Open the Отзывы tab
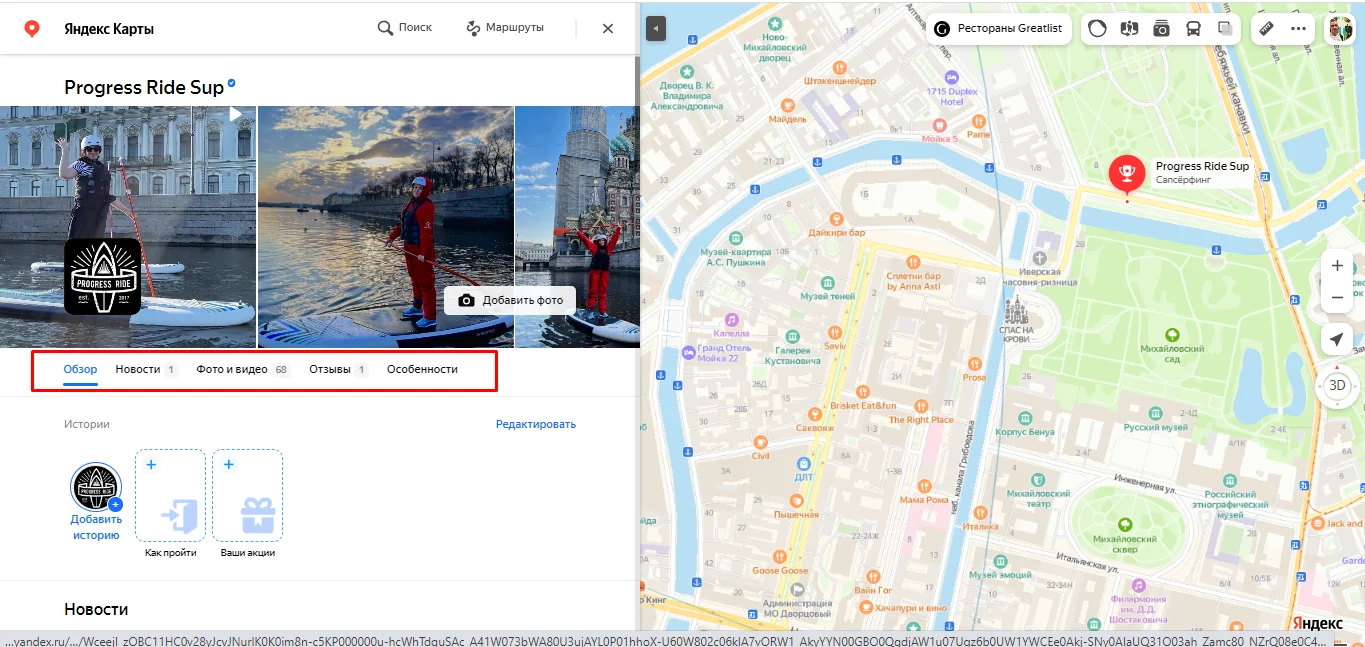The width and height of the screenshot is (1365, 647). pos(339,369)
